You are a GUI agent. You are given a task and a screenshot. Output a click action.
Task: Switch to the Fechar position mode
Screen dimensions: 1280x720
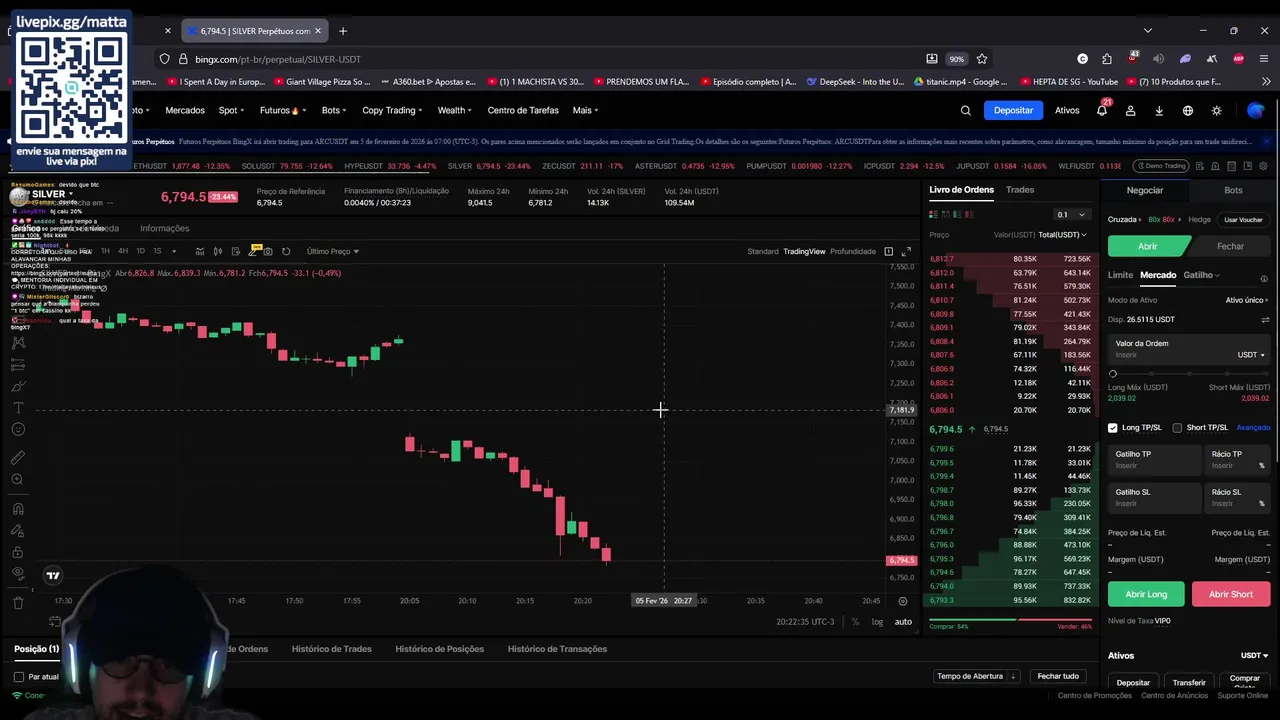(1230, 246)
